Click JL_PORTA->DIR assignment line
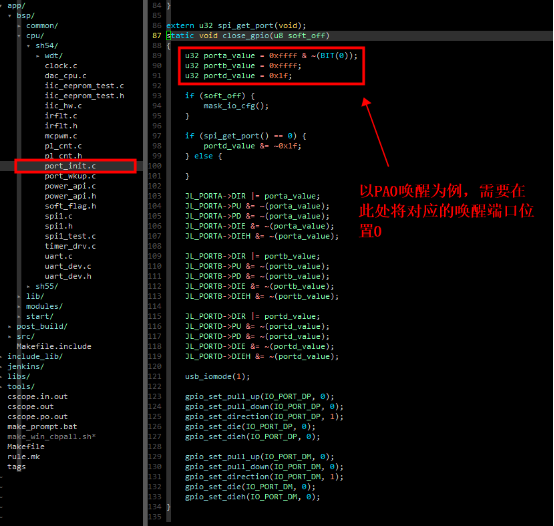554x526 pixels. pos(253,196)
